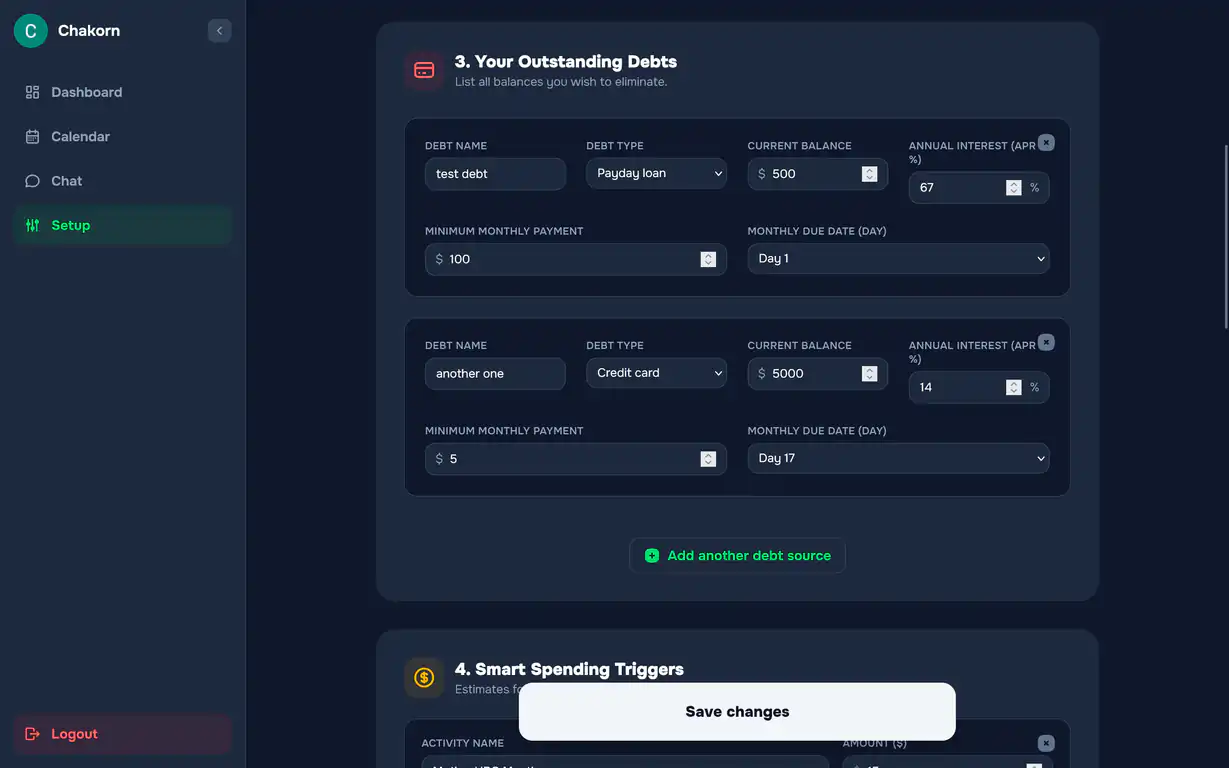Remove the 'test debt' entry

click(x=1046, y=143)
